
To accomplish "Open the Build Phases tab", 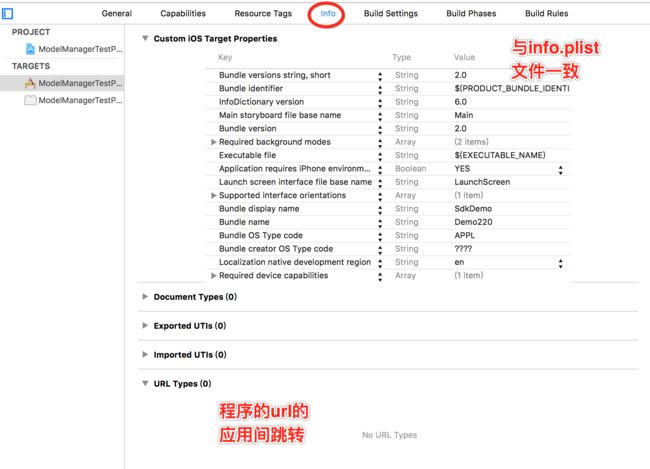I will (471, 13).
